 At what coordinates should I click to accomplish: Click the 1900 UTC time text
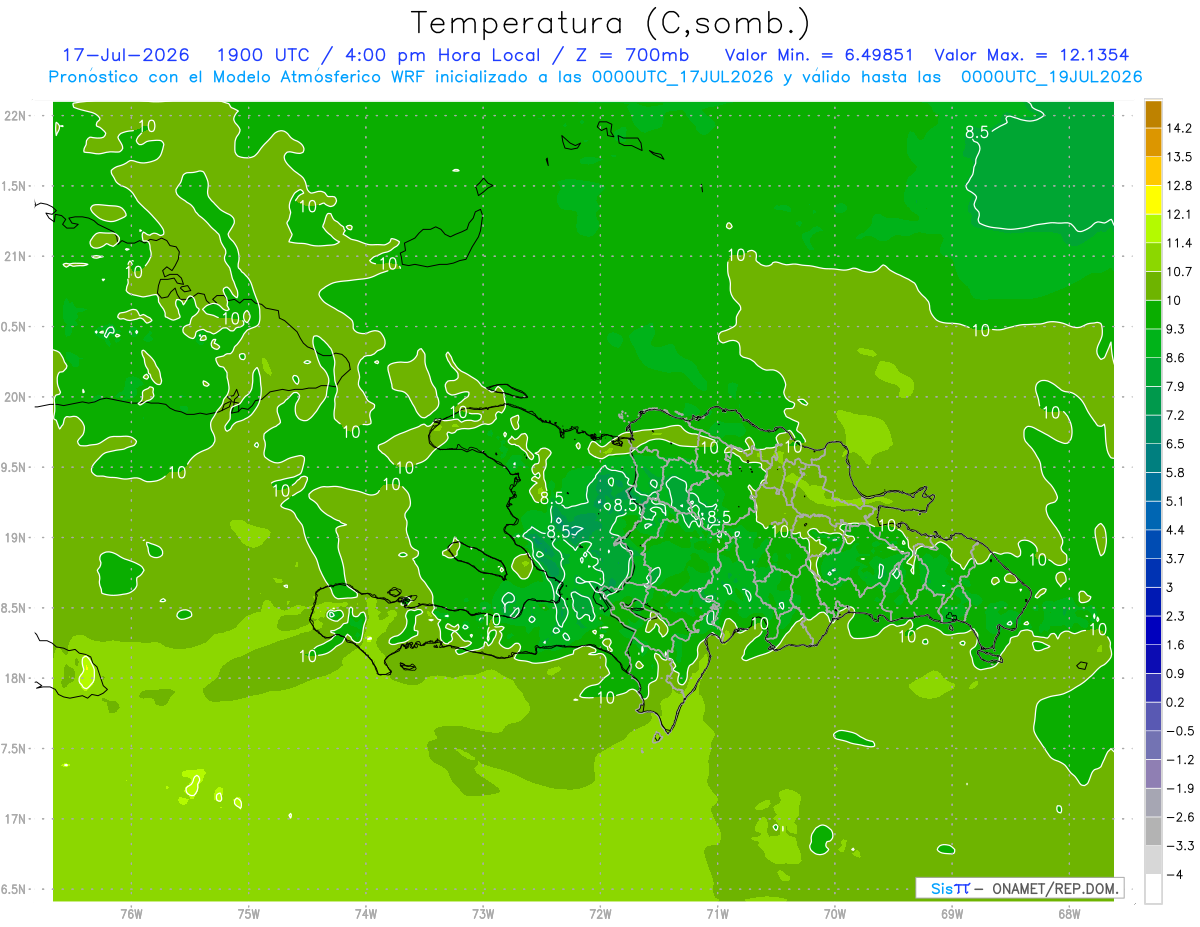(x=262, y=55)
